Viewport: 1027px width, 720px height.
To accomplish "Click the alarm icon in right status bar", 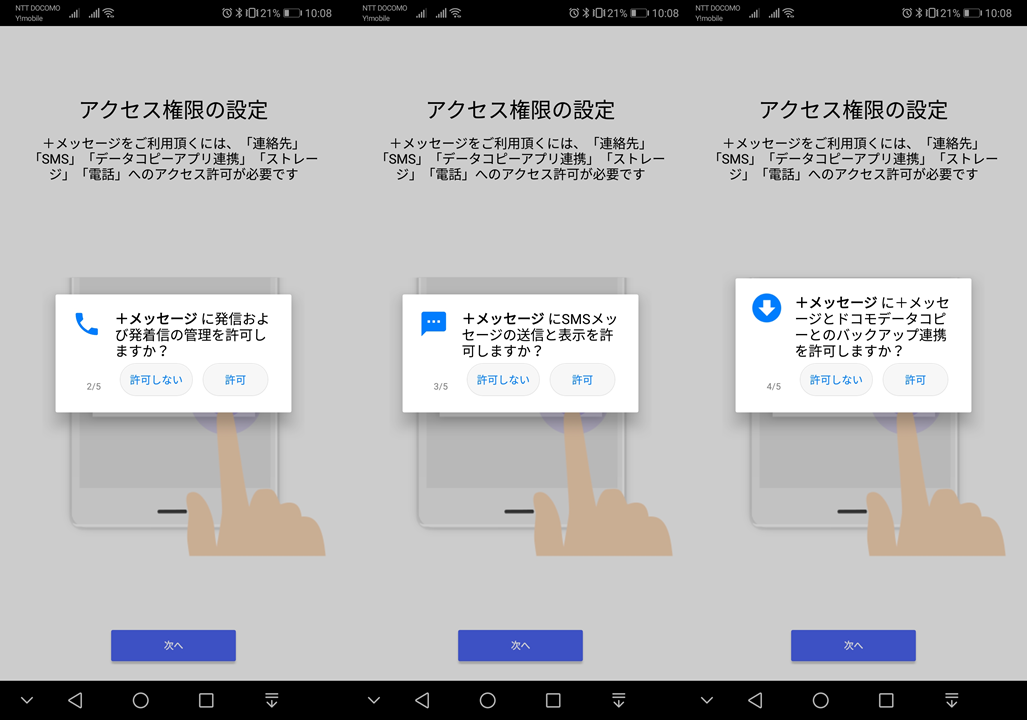I will 906,13.
